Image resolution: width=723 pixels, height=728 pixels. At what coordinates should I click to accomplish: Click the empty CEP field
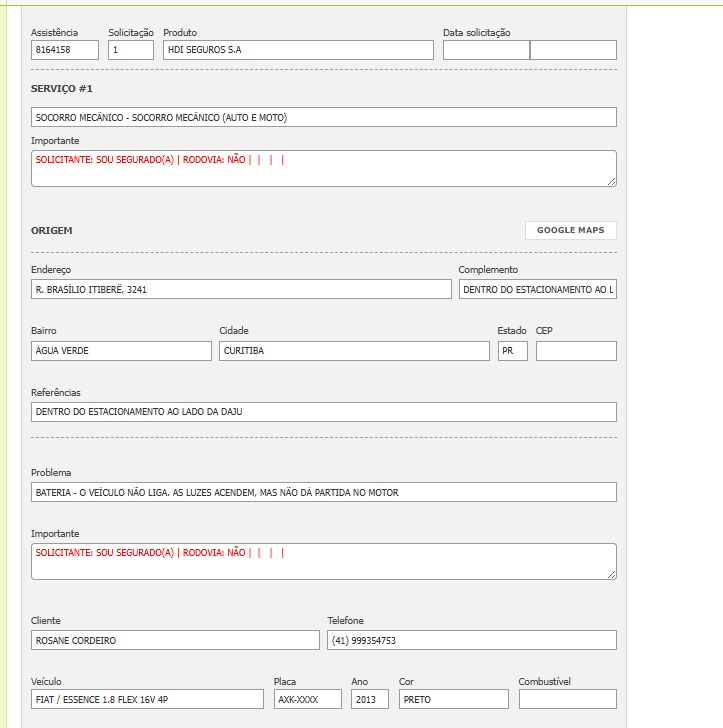576,351
